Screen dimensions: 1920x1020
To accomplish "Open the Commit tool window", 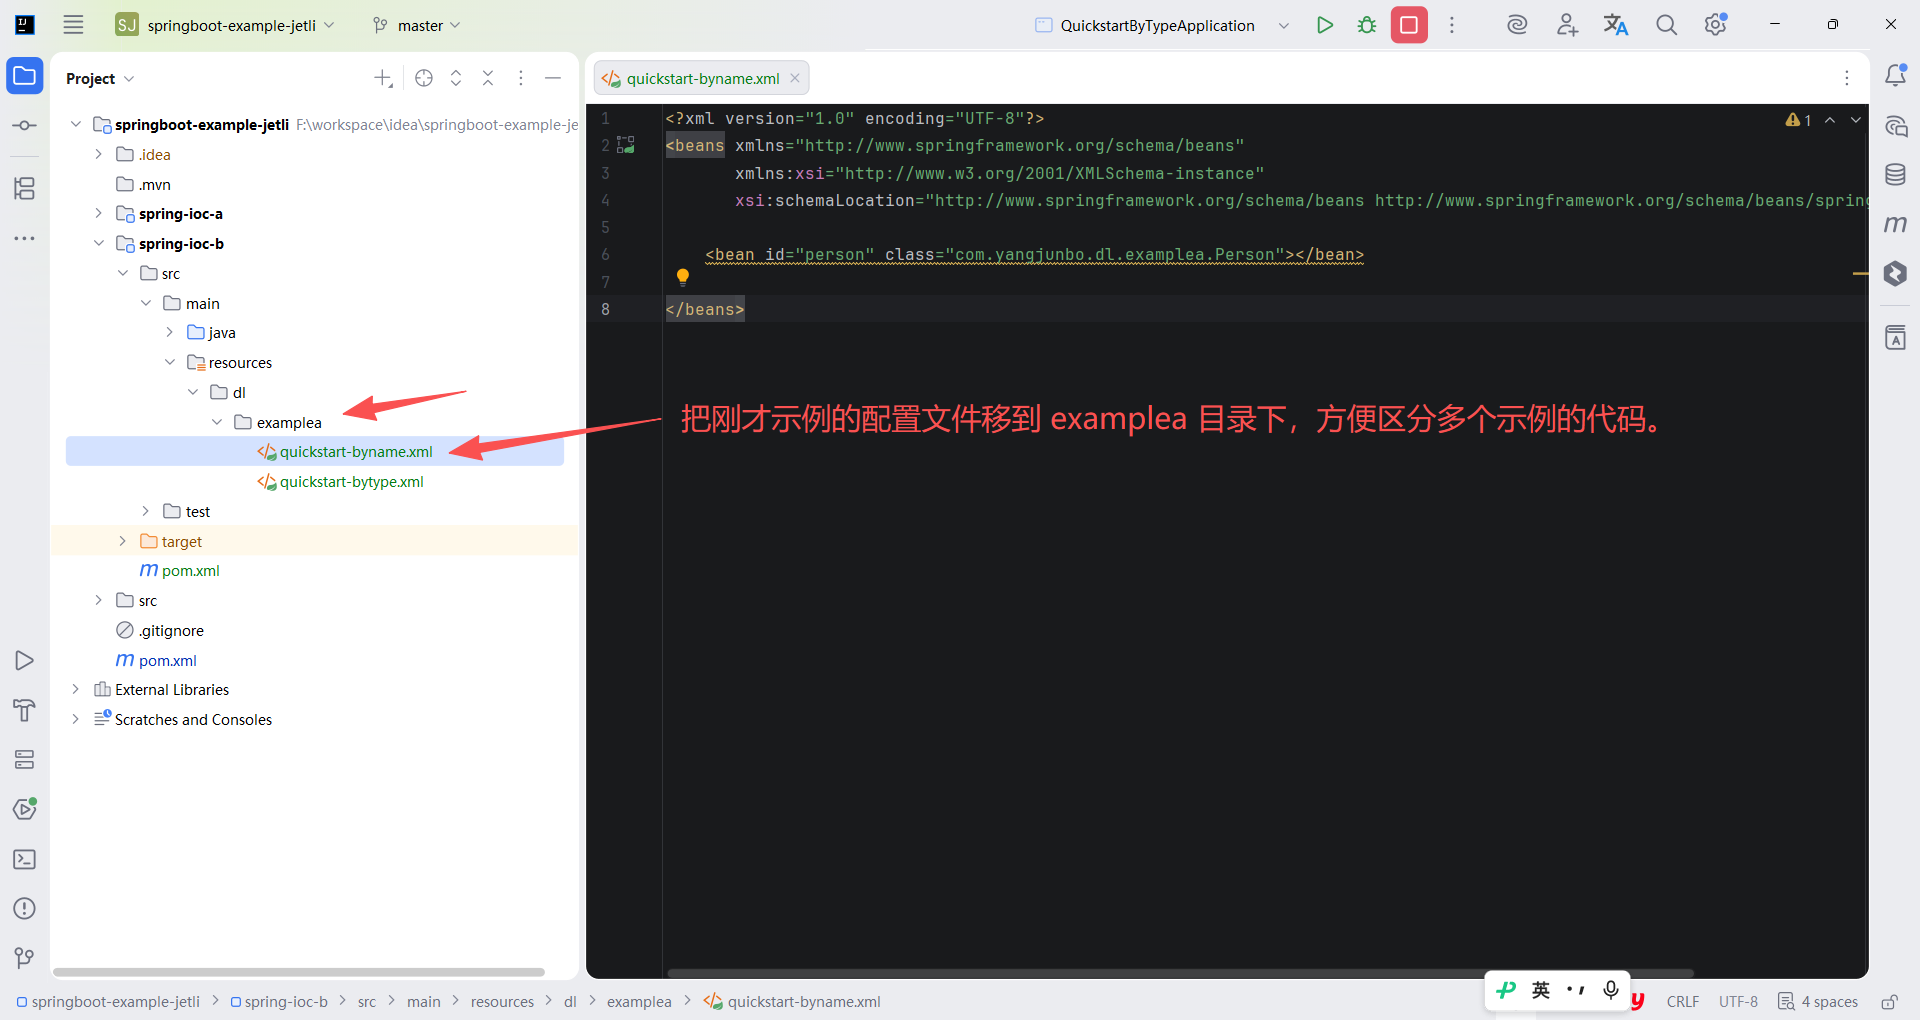I will point(25,126).
